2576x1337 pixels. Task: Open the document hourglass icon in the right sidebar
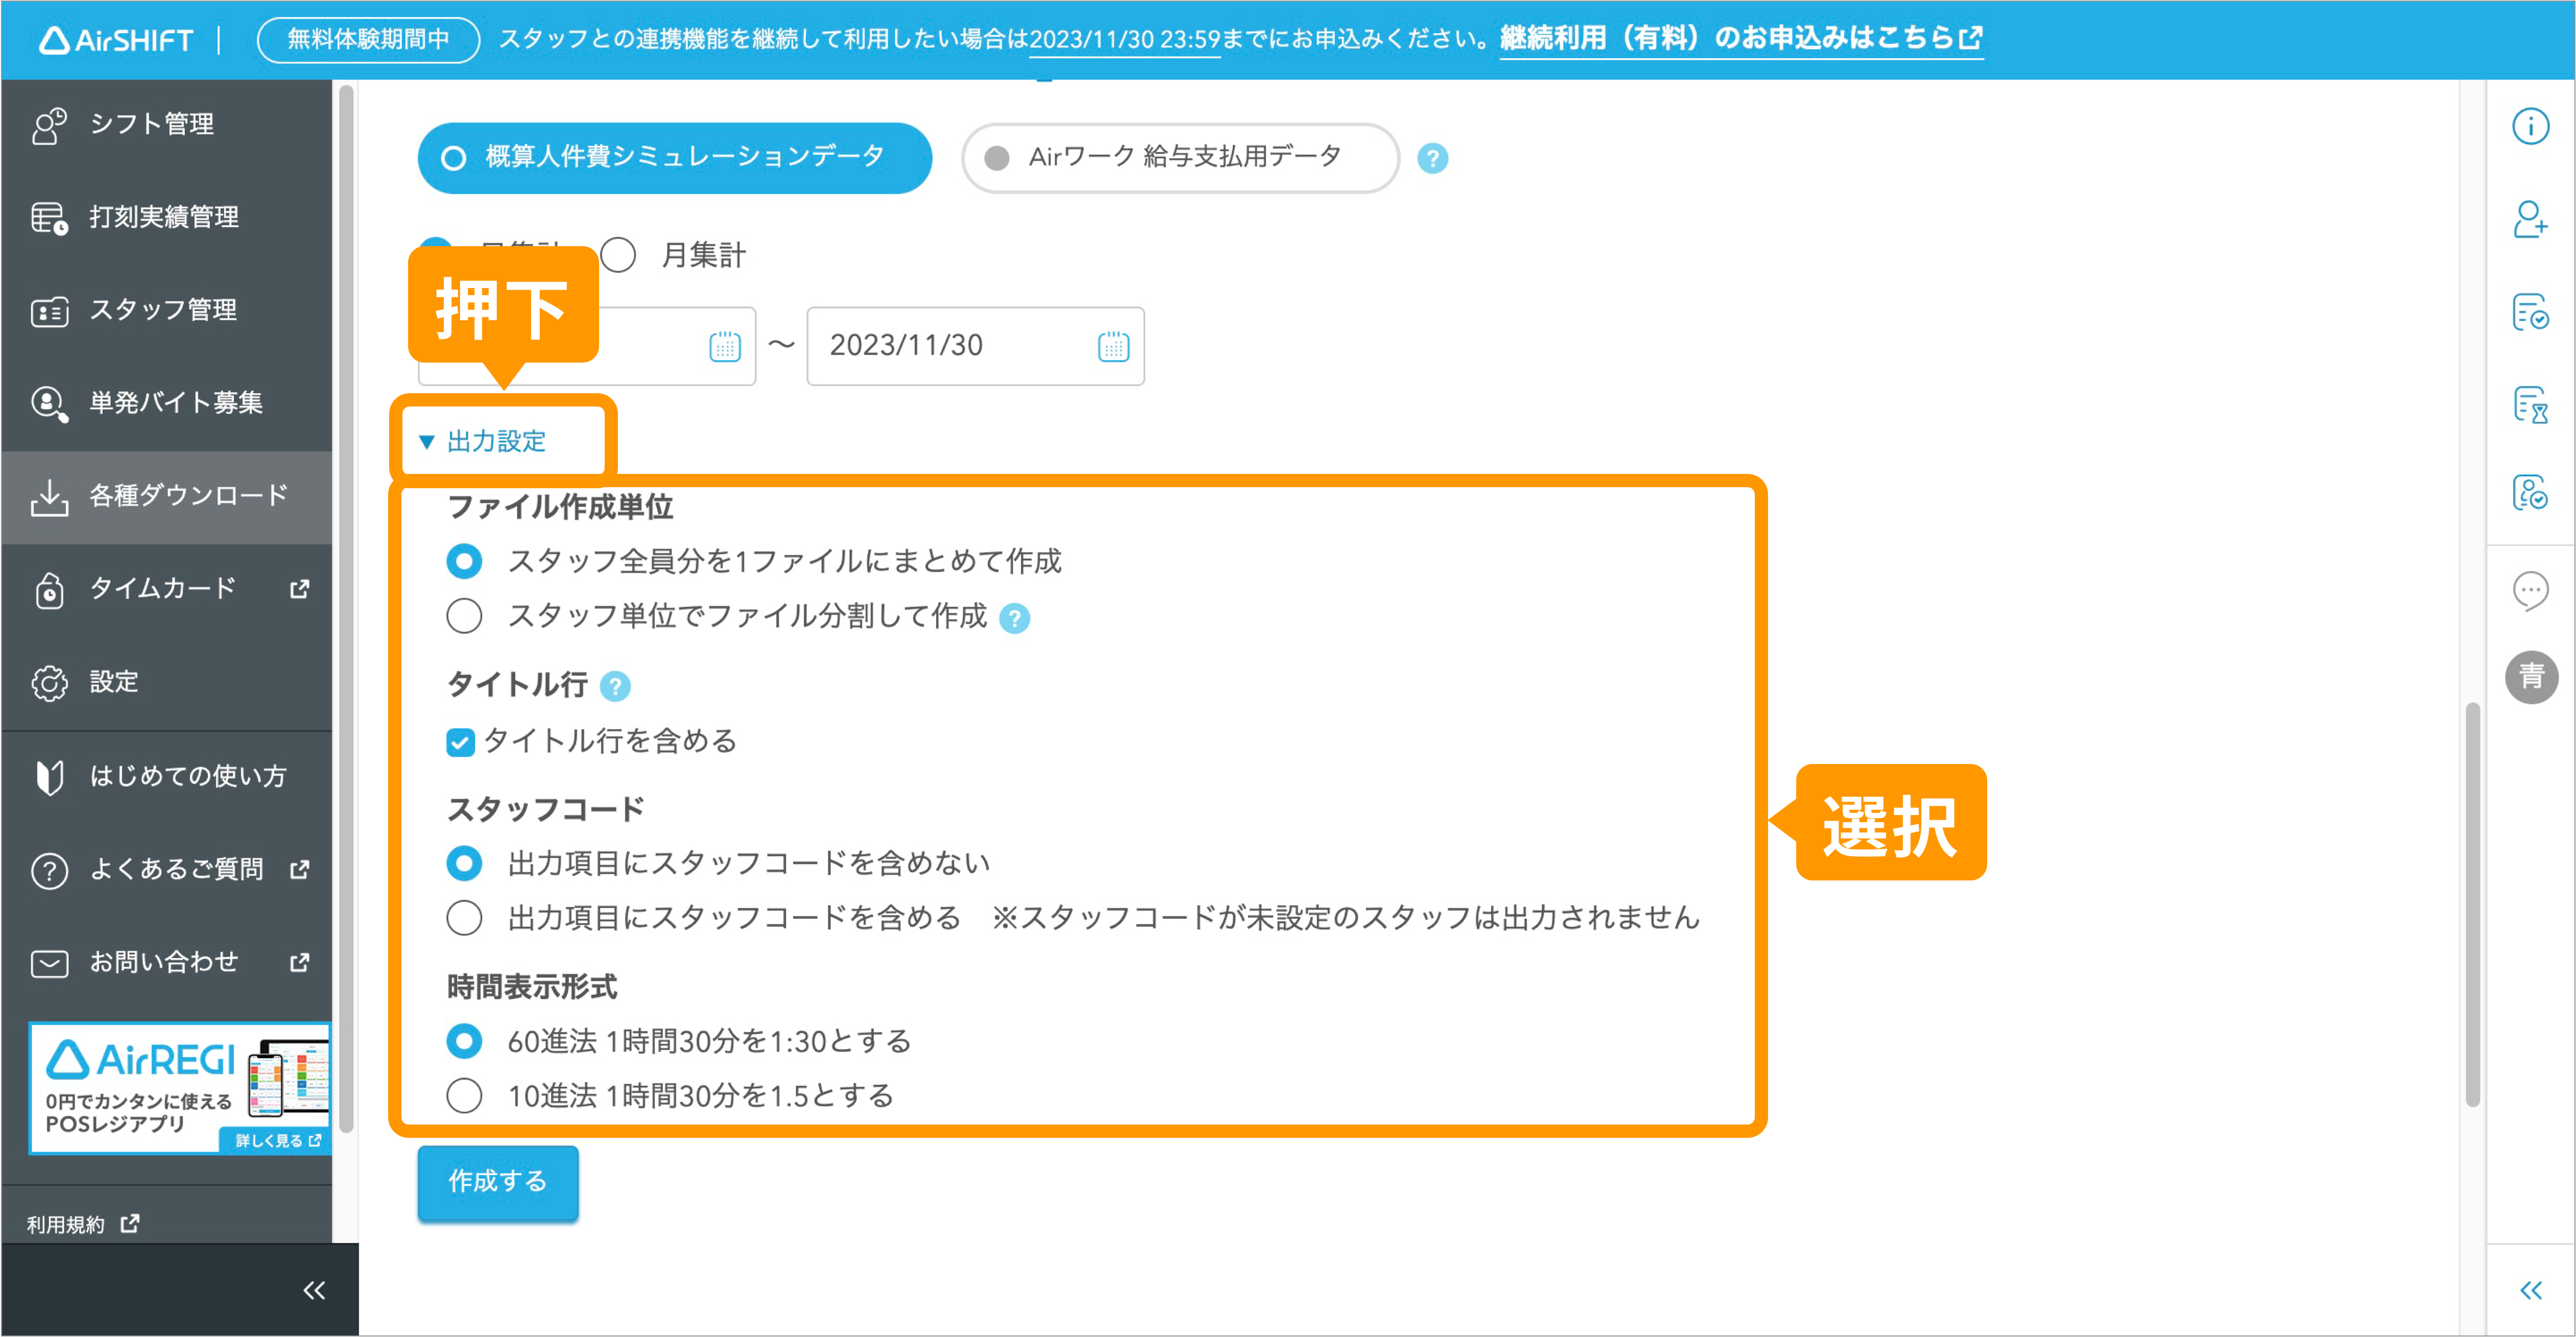point(2530,405)
